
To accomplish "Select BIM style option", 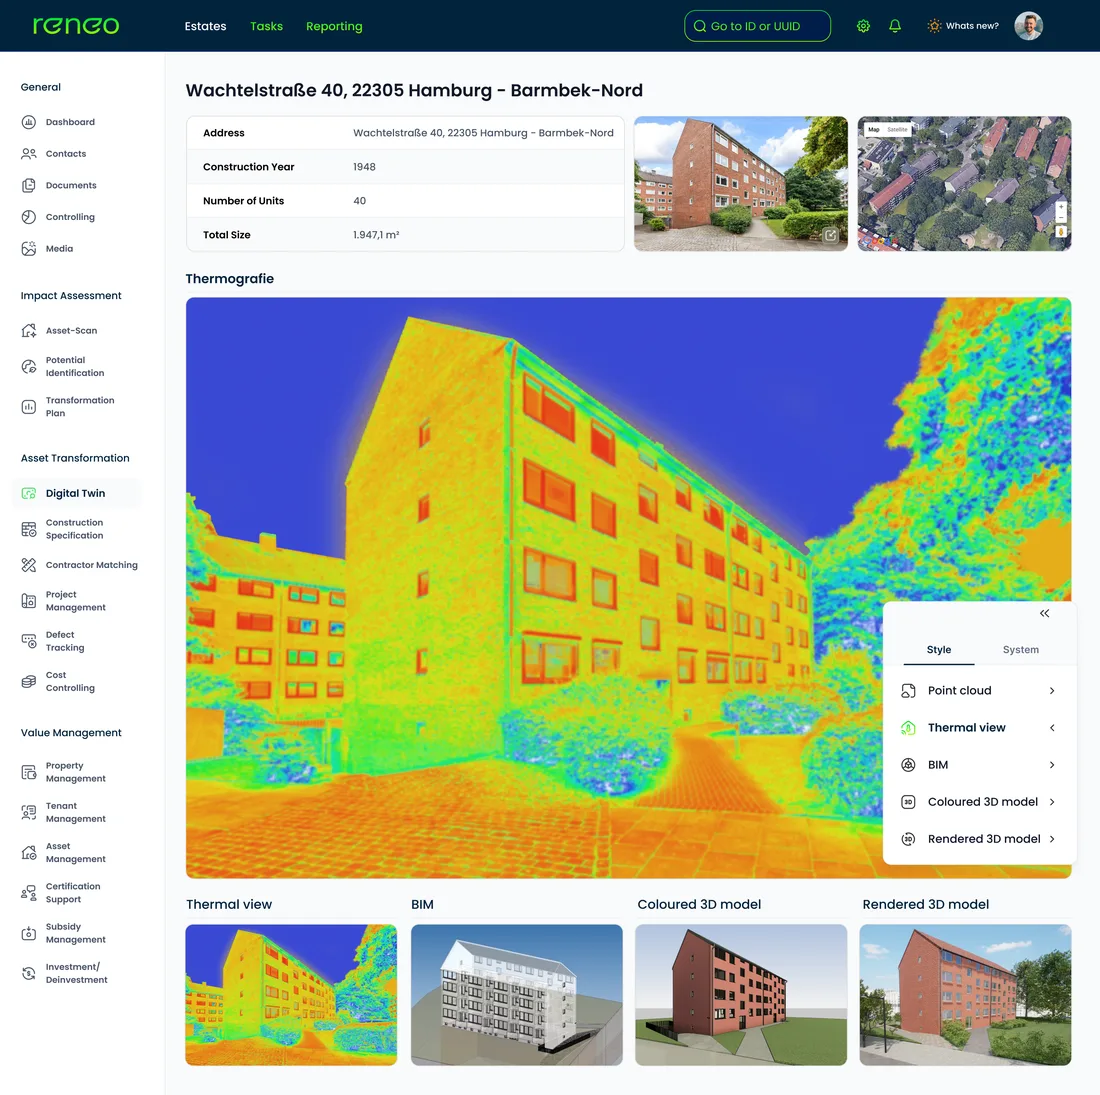I will 979,765.
